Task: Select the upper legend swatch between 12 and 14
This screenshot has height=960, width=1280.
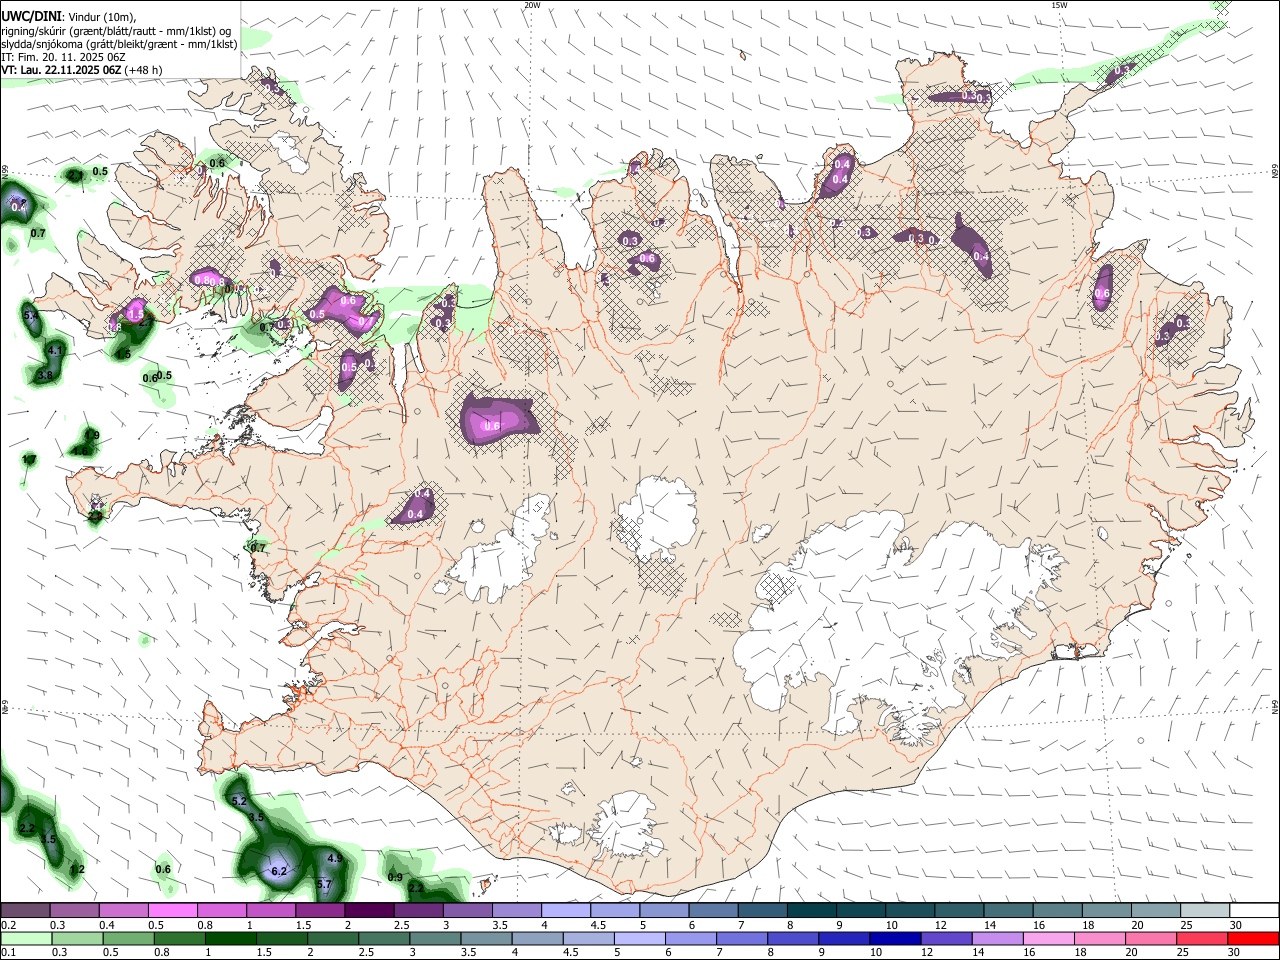Action: (x=959, y=911)
